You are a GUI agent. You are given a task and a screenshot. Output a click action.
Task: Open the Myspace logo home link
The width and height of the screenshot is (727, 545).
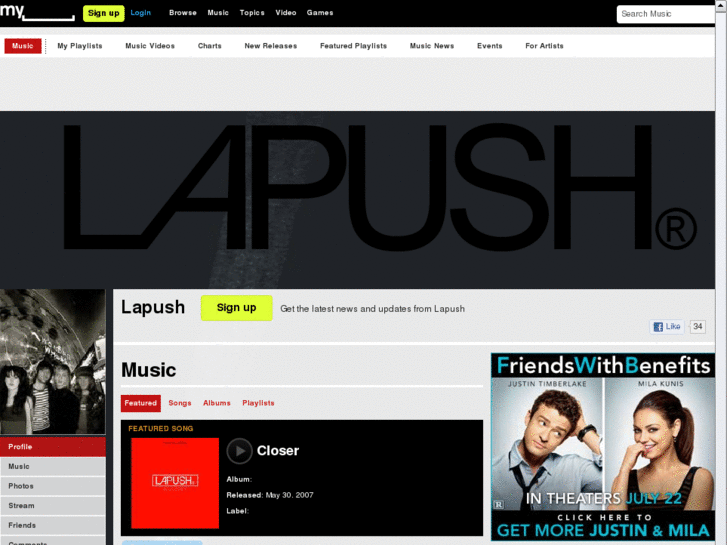(37, 12)
